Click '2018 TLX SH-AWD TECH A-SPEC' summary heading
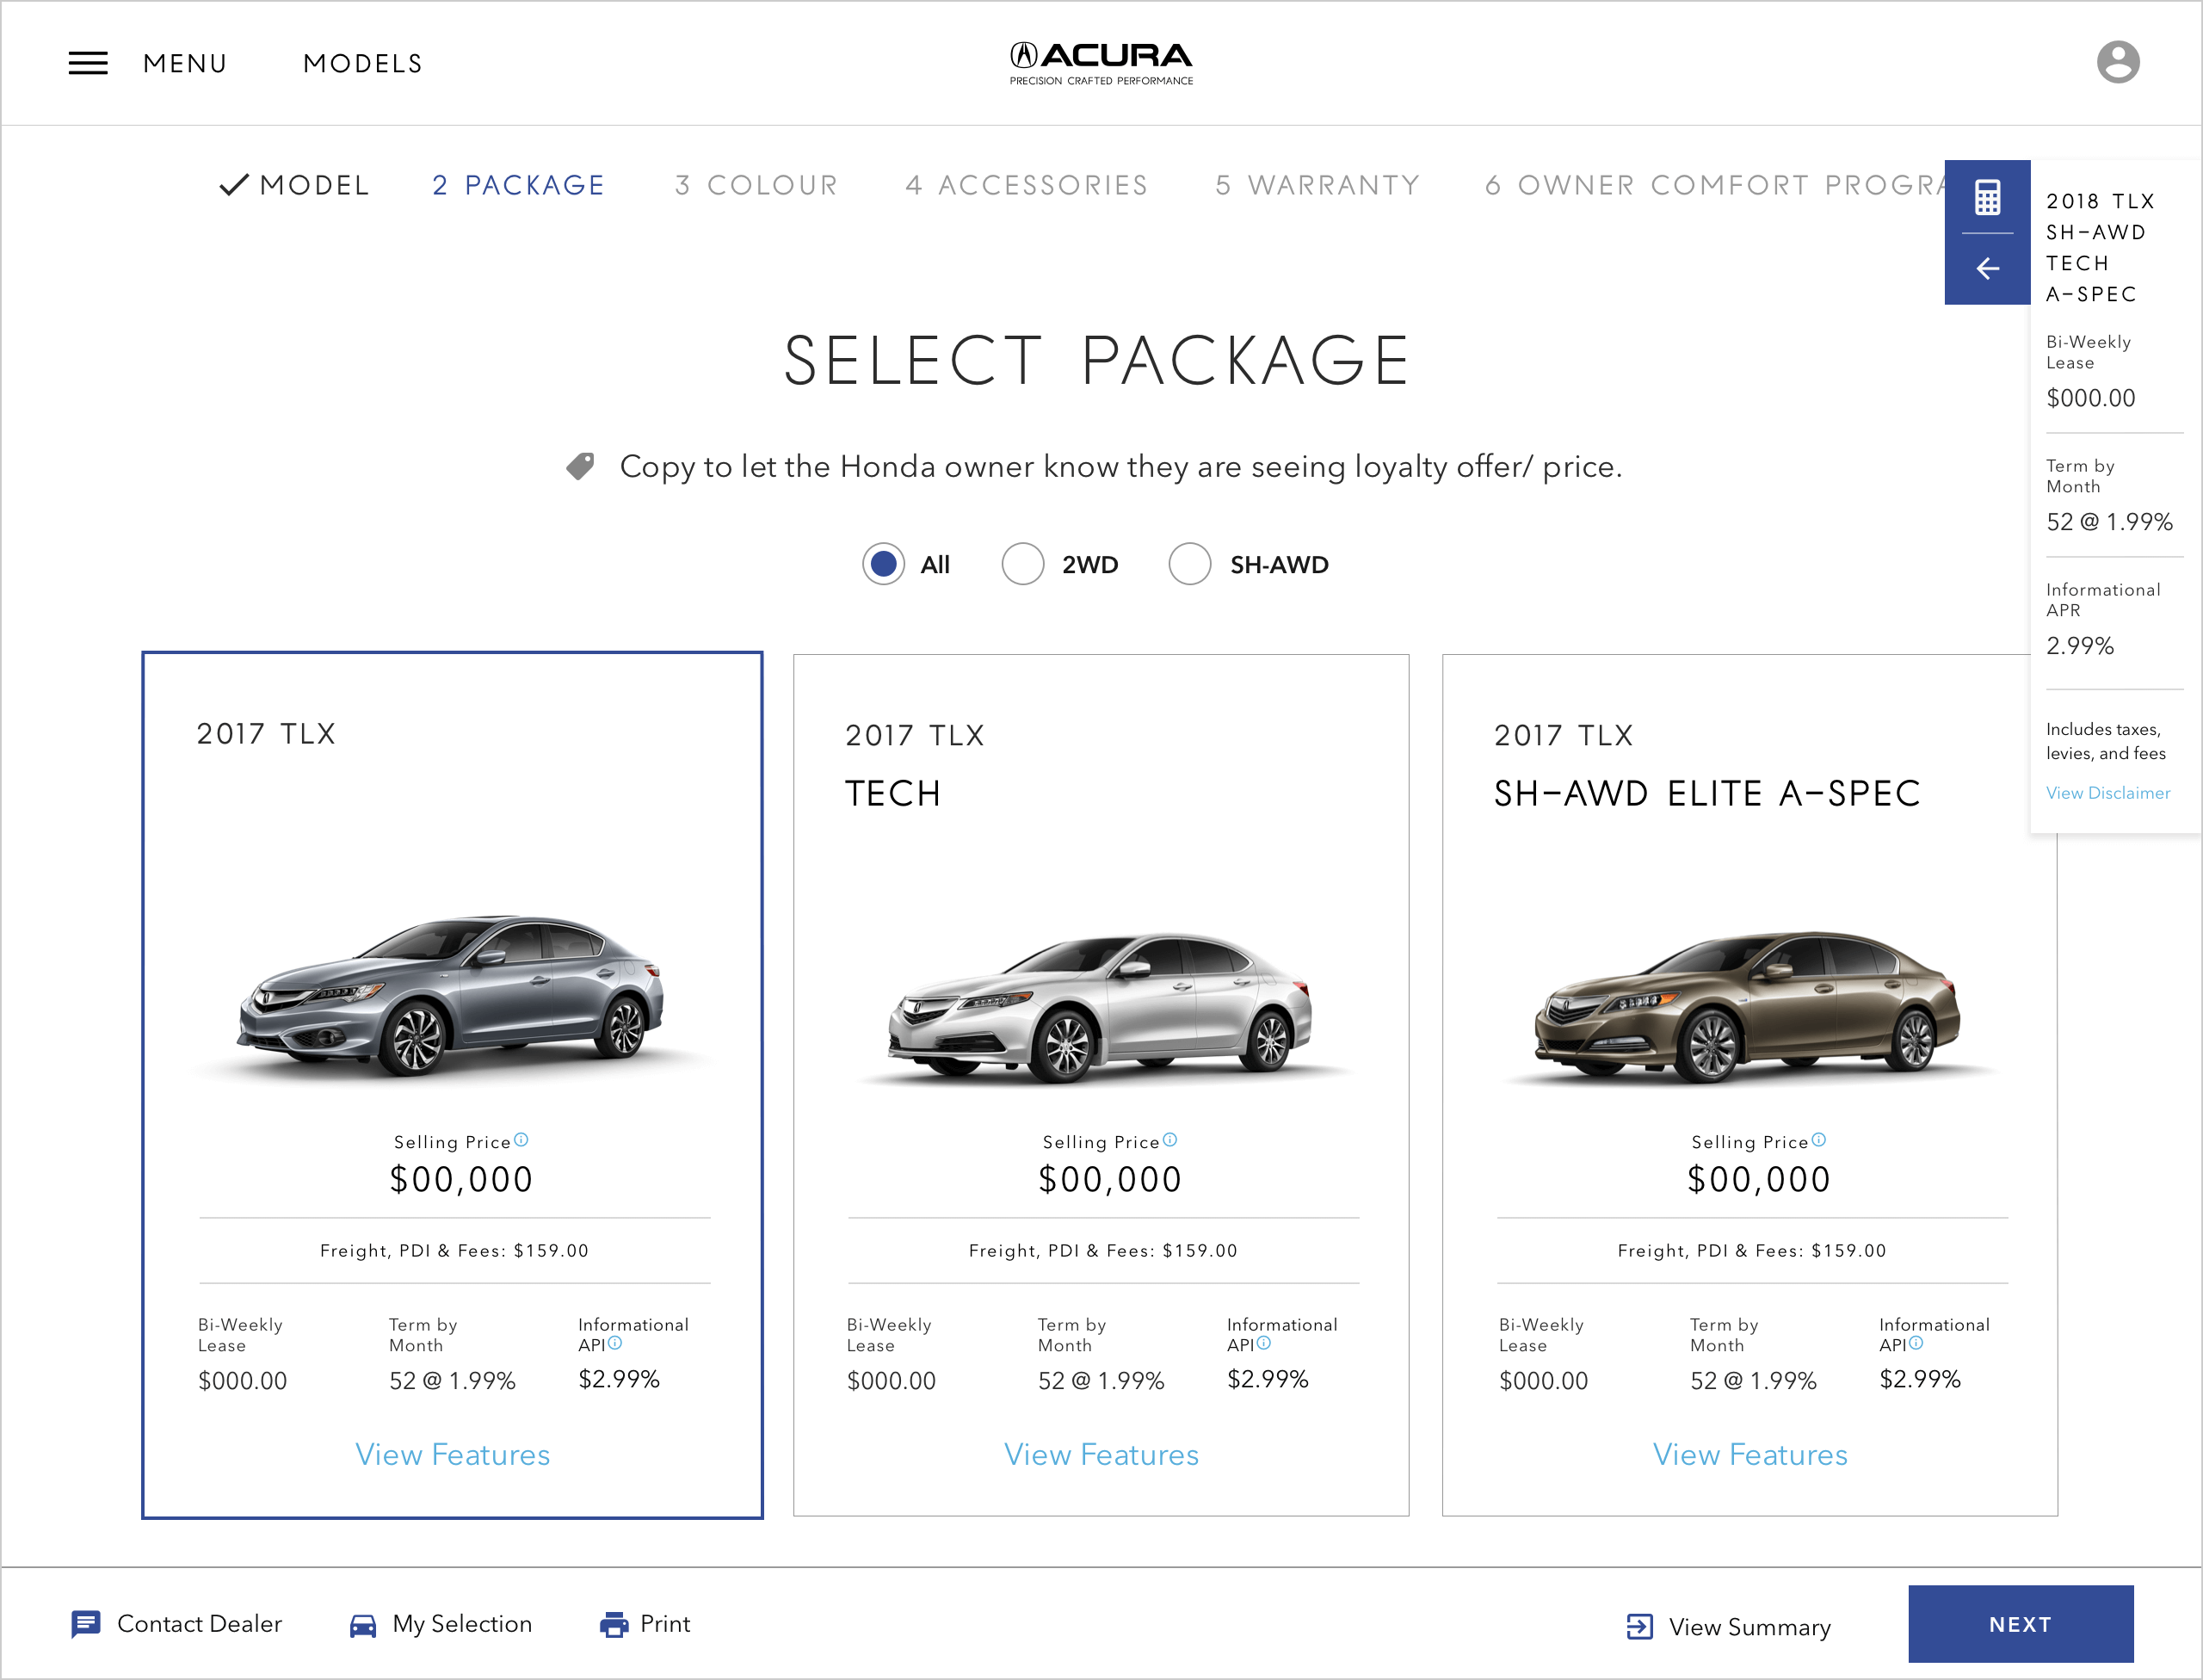The image size is (2203, 1680). [x=2100, y=247]
